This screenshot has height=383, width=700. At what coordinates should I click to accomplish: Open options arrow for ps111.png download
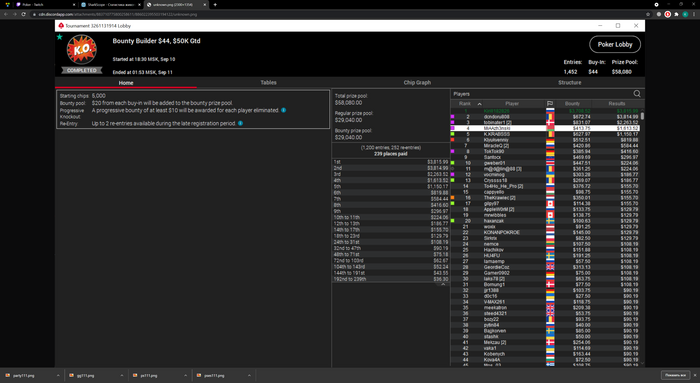click(x=185, y=375)
